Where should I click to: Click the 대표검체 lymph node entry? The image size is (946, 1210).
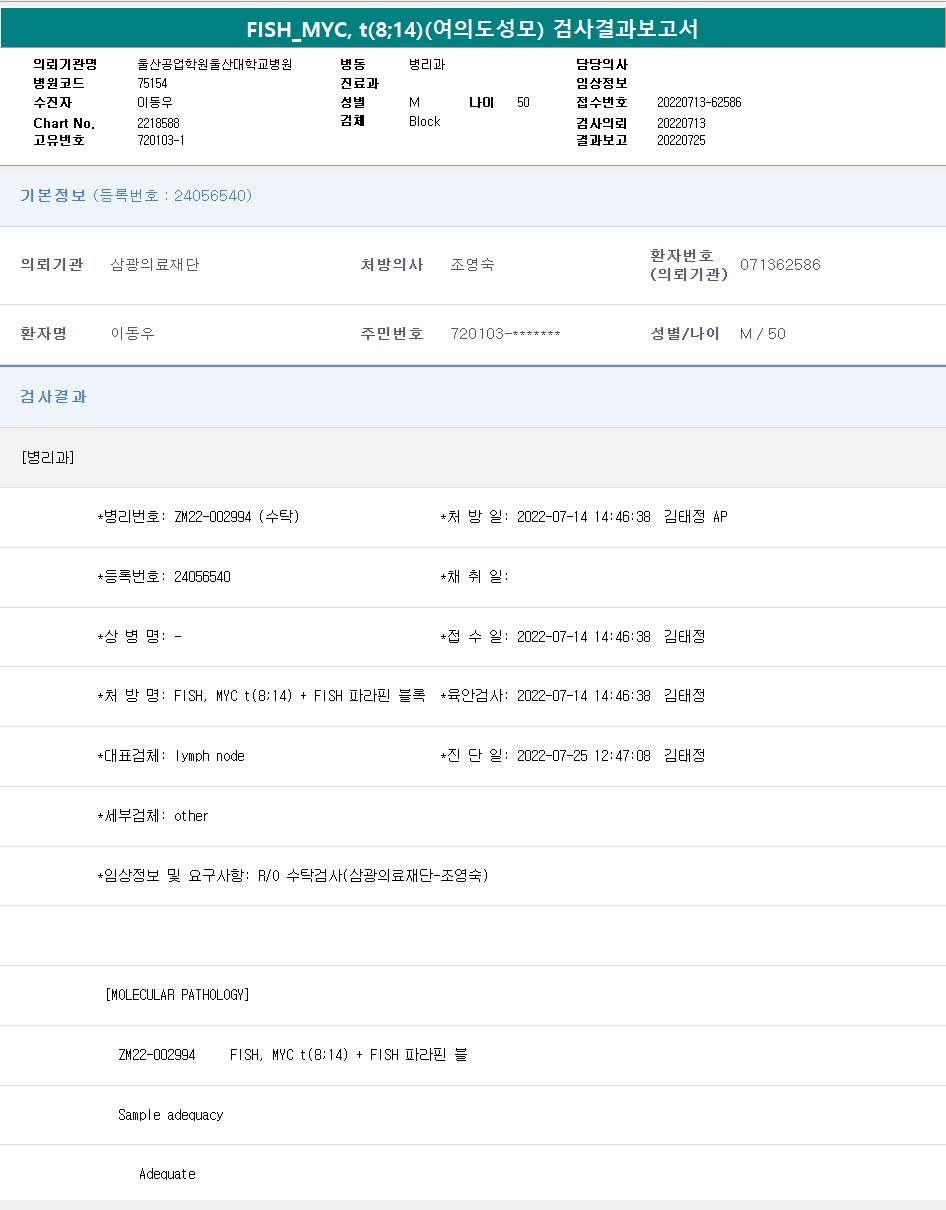(172, 756)
